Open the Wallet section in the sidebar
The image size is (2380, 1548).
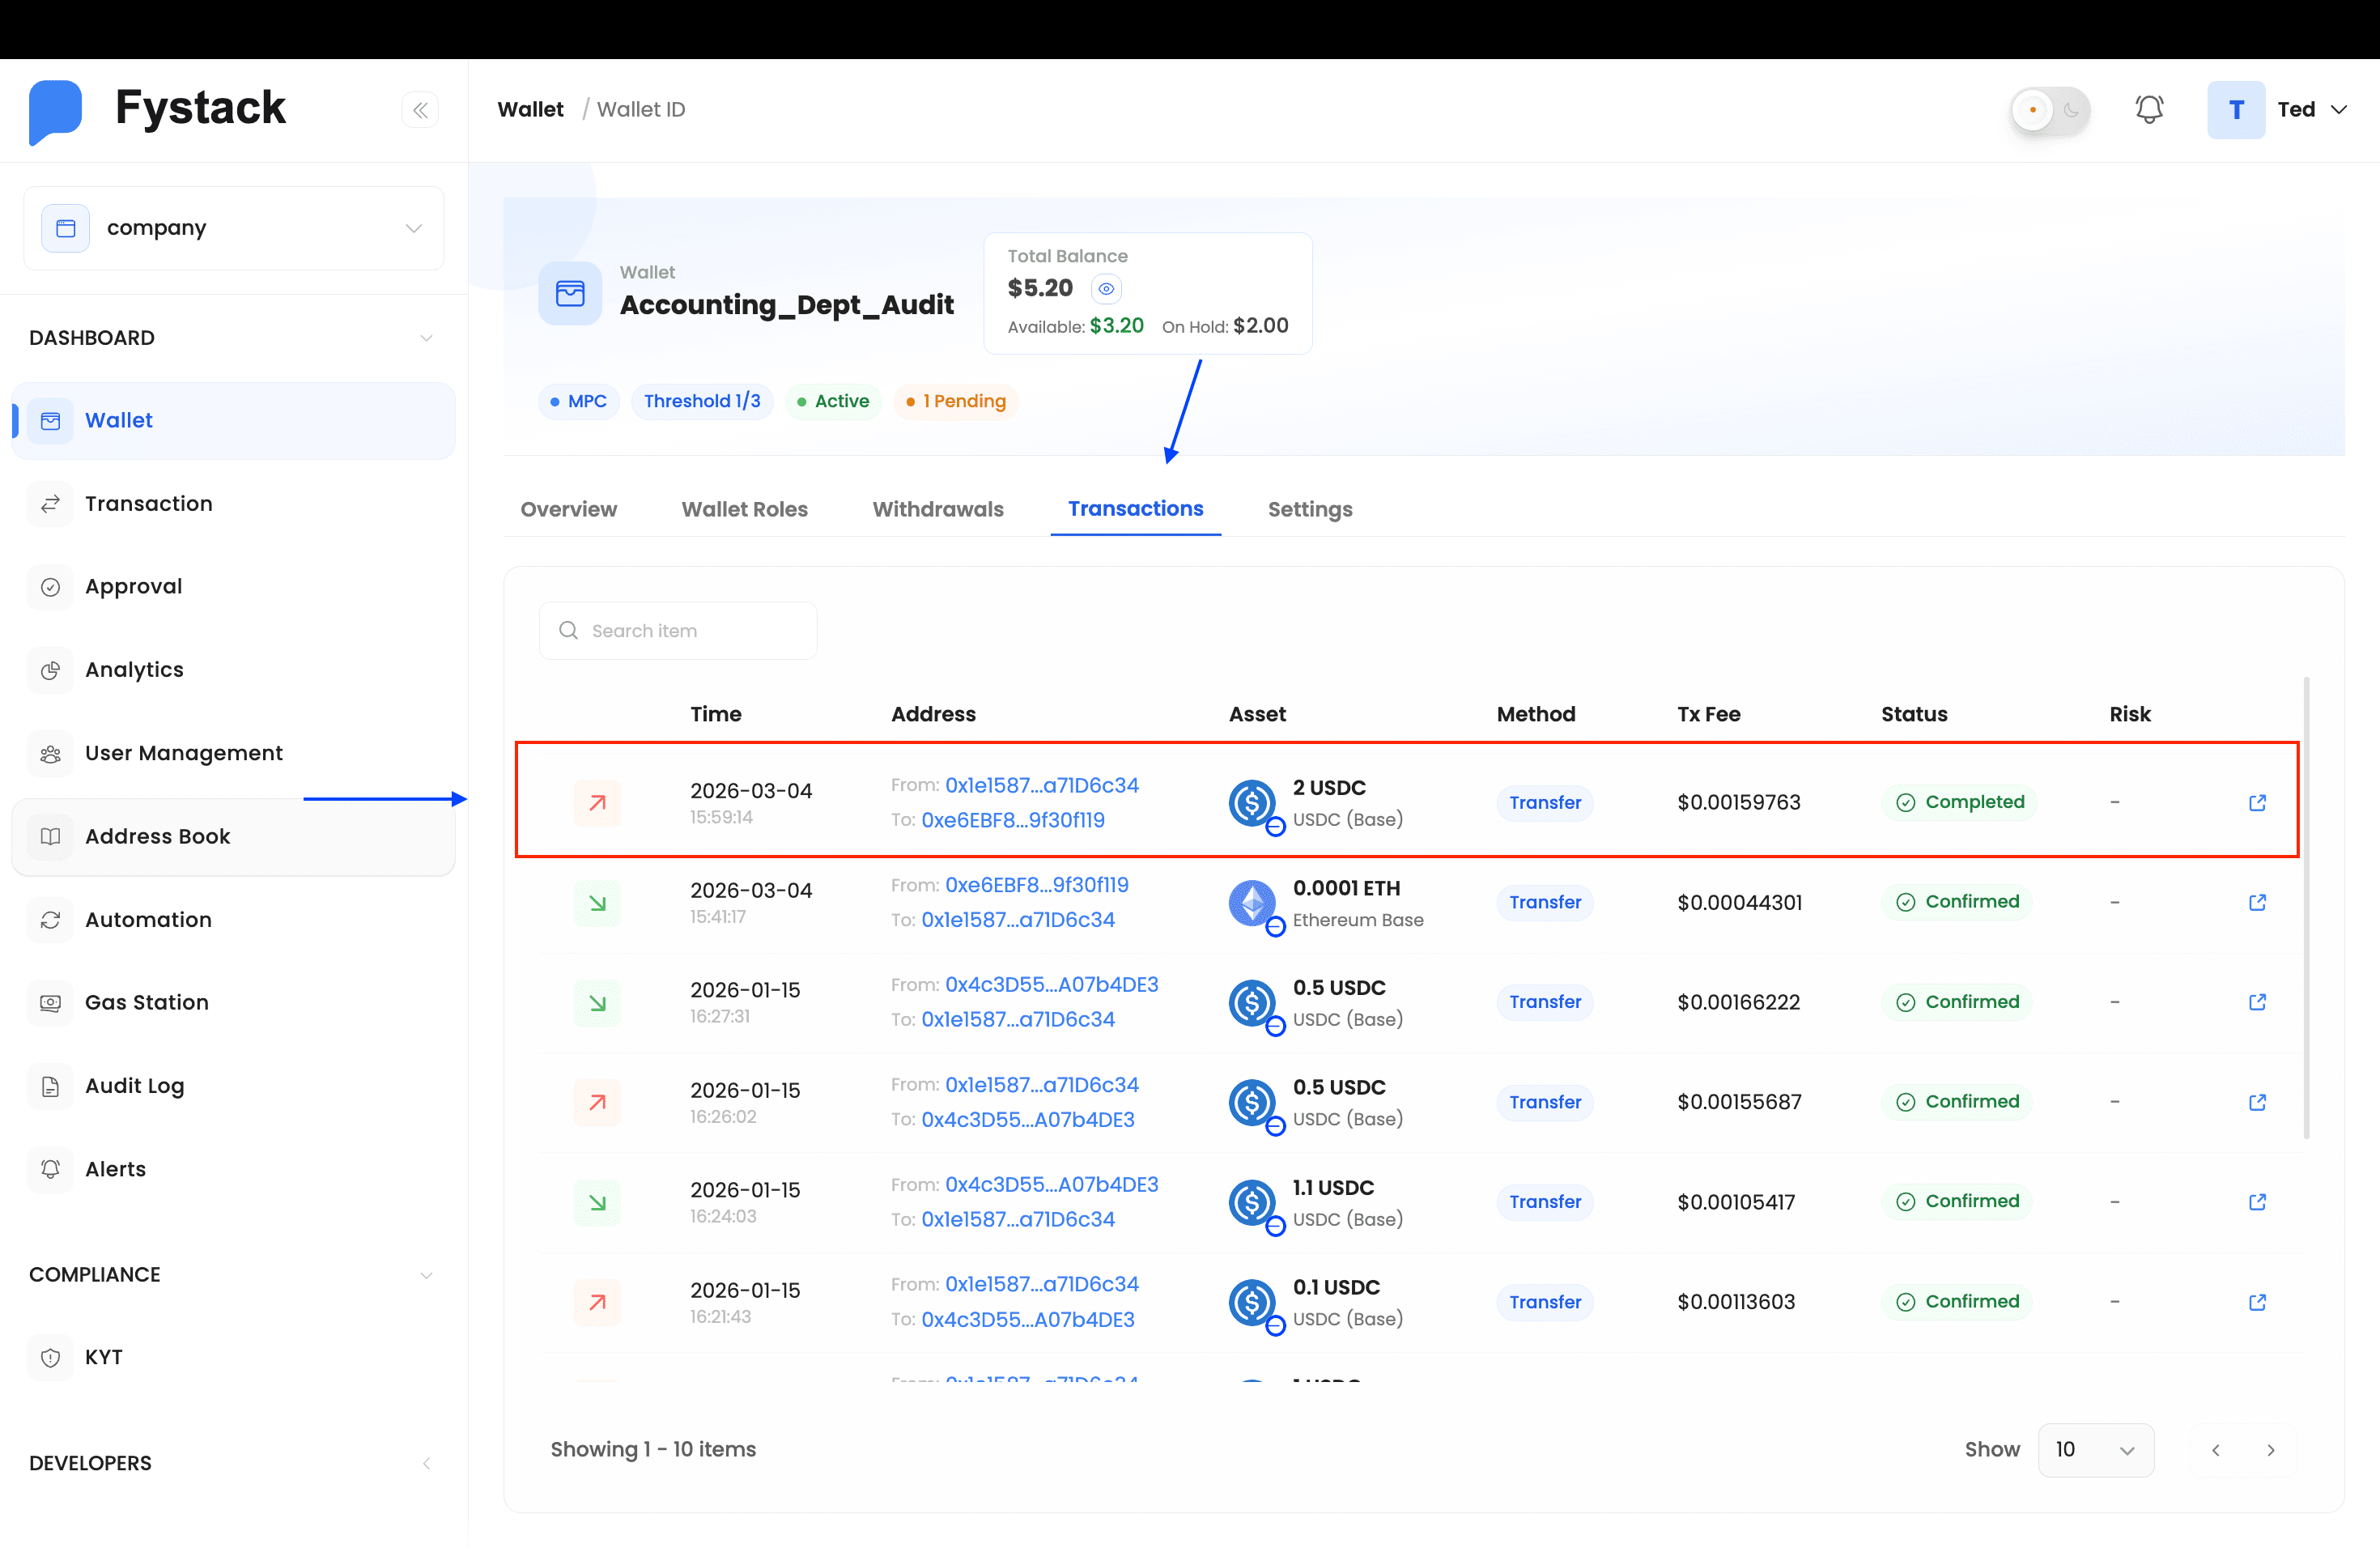coord(119,420)
